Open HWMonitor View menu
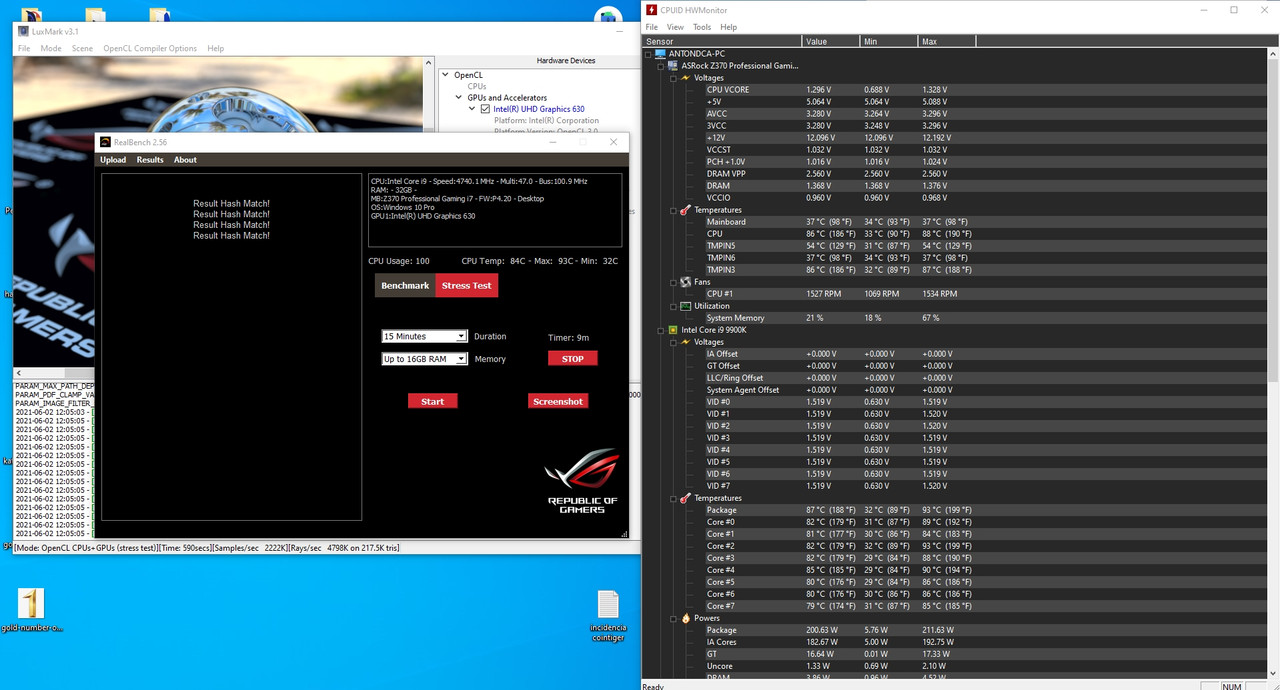1280x690 pixels. 675,27
